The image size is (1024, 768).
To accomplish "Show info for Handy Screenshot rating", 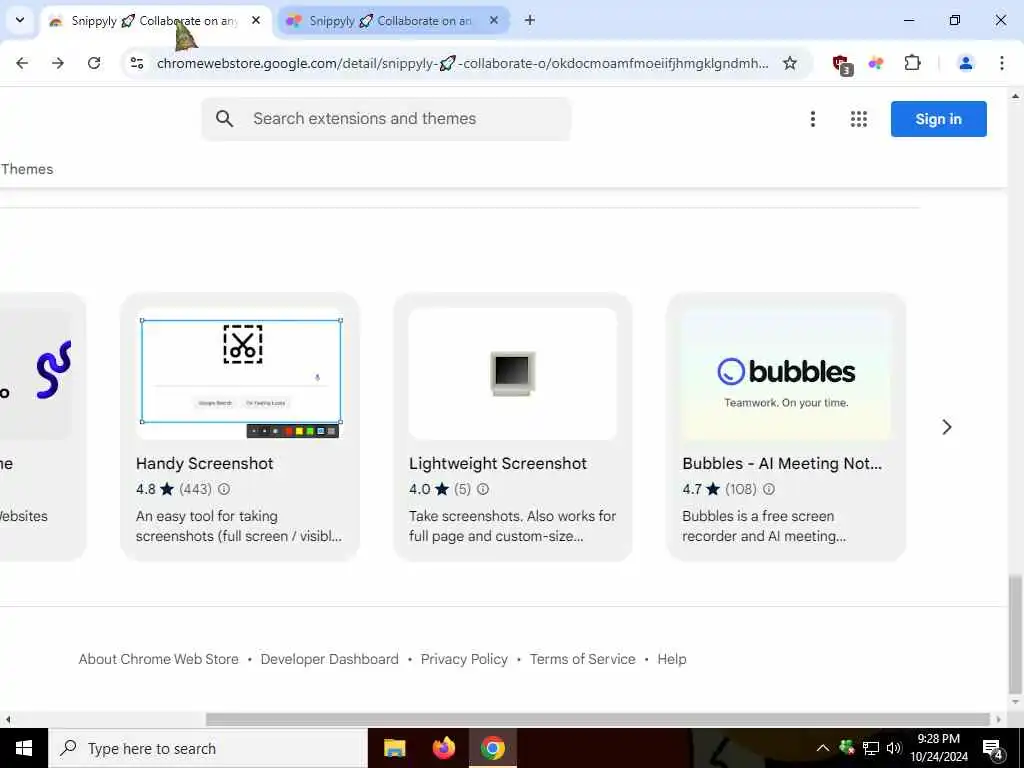I will click(x=223, y=488).
